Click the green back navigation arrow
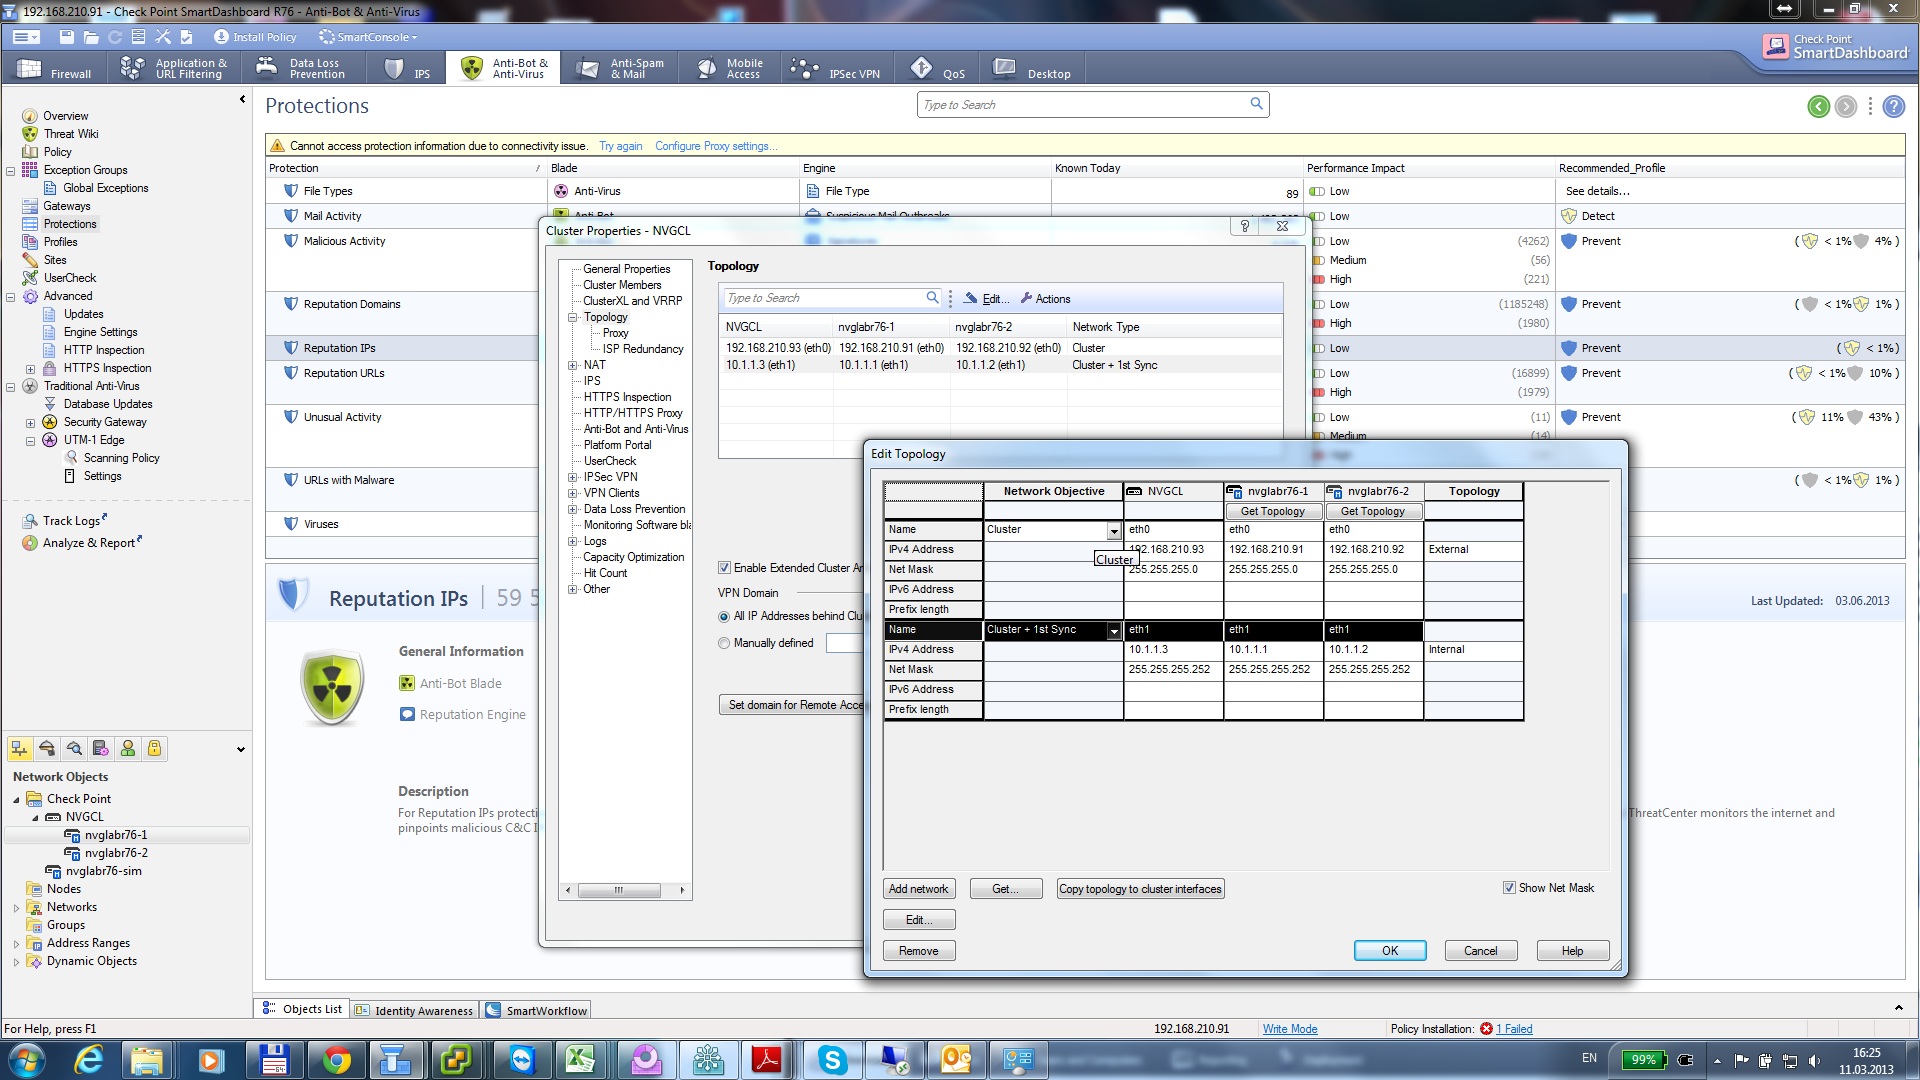 1818,106
